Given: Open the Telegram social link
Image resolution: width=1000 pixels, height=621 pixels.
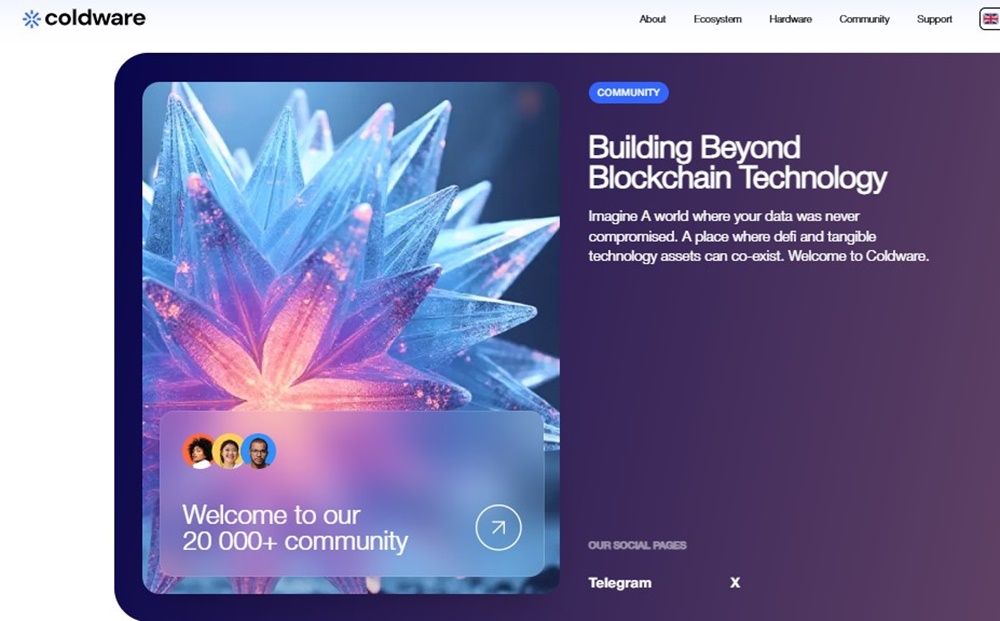Looking at the screenshot, I should coord(619,583).
